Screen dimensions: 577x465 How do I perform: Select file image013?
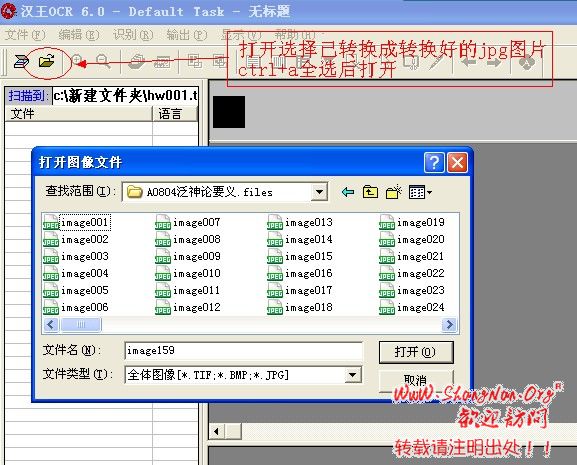pos(300,223)
